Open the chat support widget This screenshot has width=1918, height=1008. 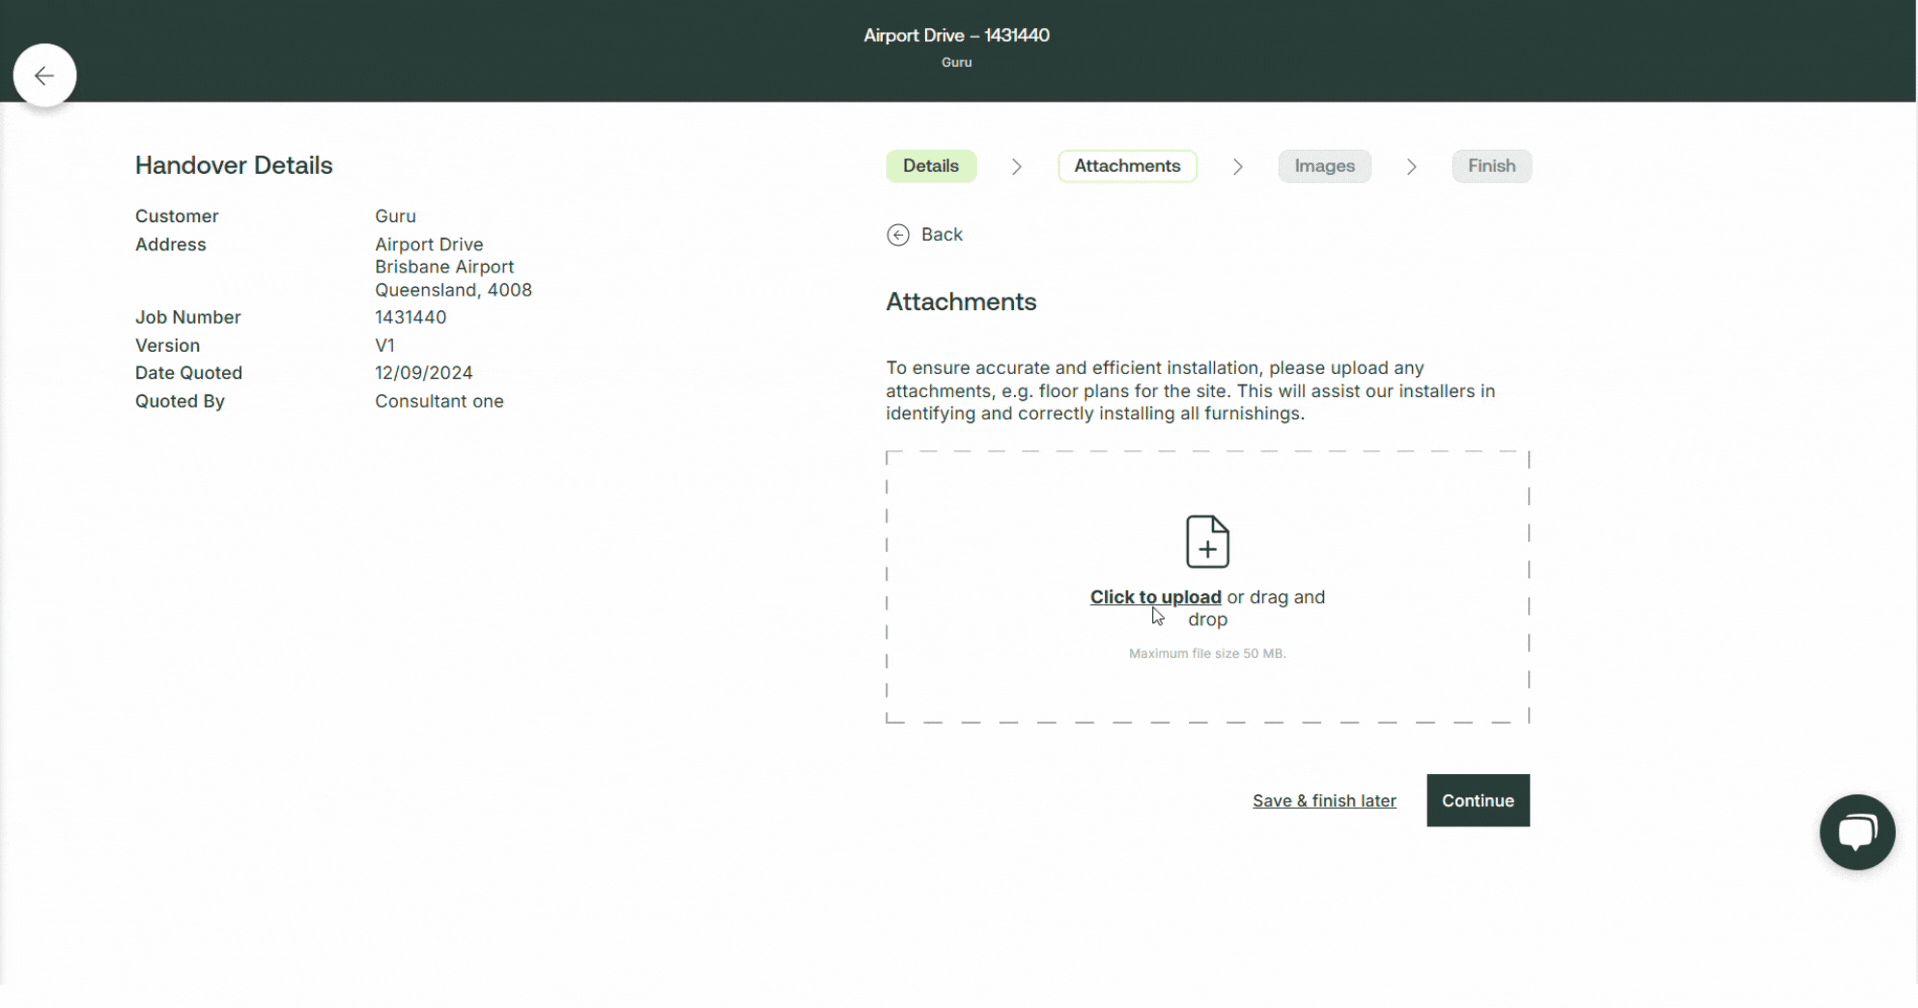[1856, 832]
